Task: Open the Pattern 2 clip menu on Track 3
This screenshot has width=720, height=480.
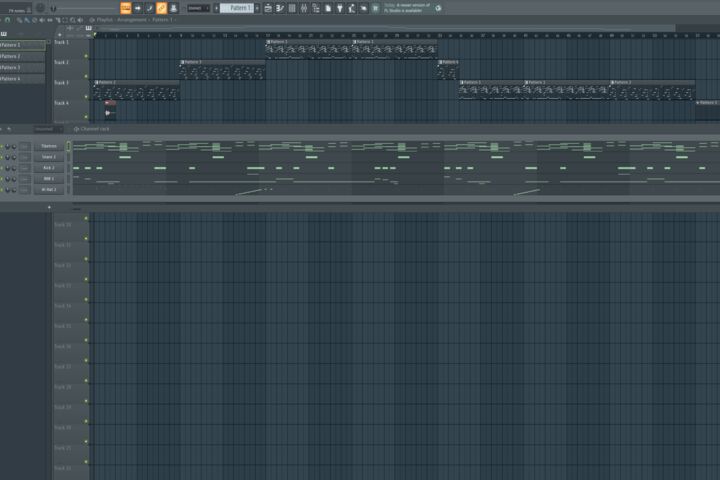Action: coord(96,83)
